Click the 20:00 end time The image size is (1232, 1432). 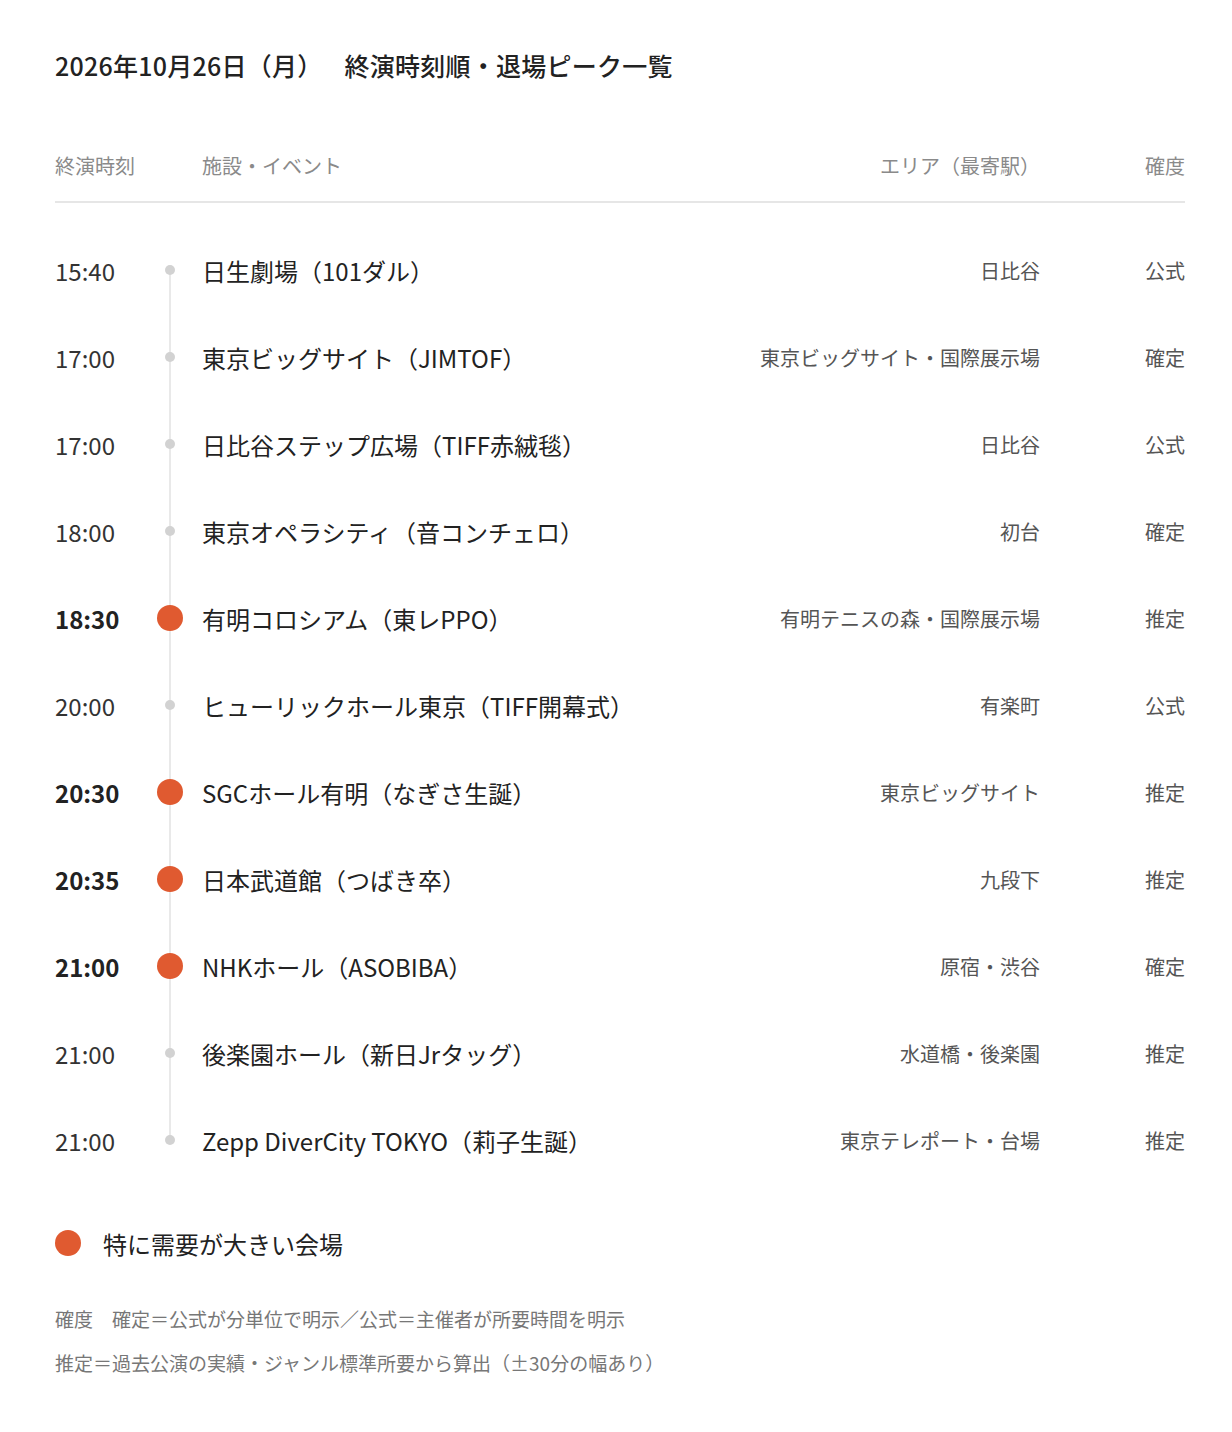(85, 707)
